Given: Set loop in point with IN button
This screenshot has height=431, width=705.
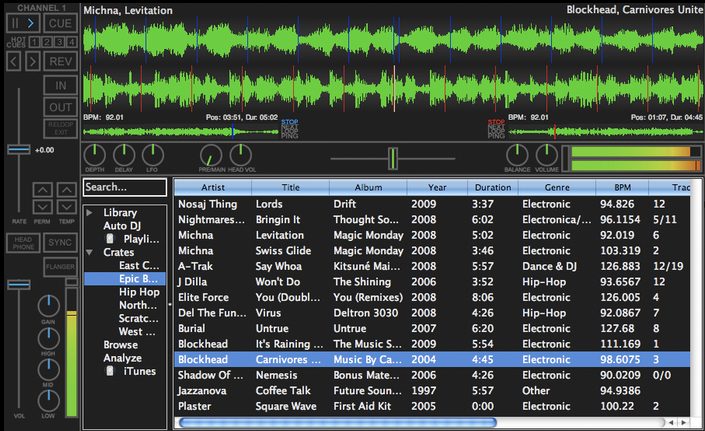Looking at the screenshot, I should click(x=60, y=86).
